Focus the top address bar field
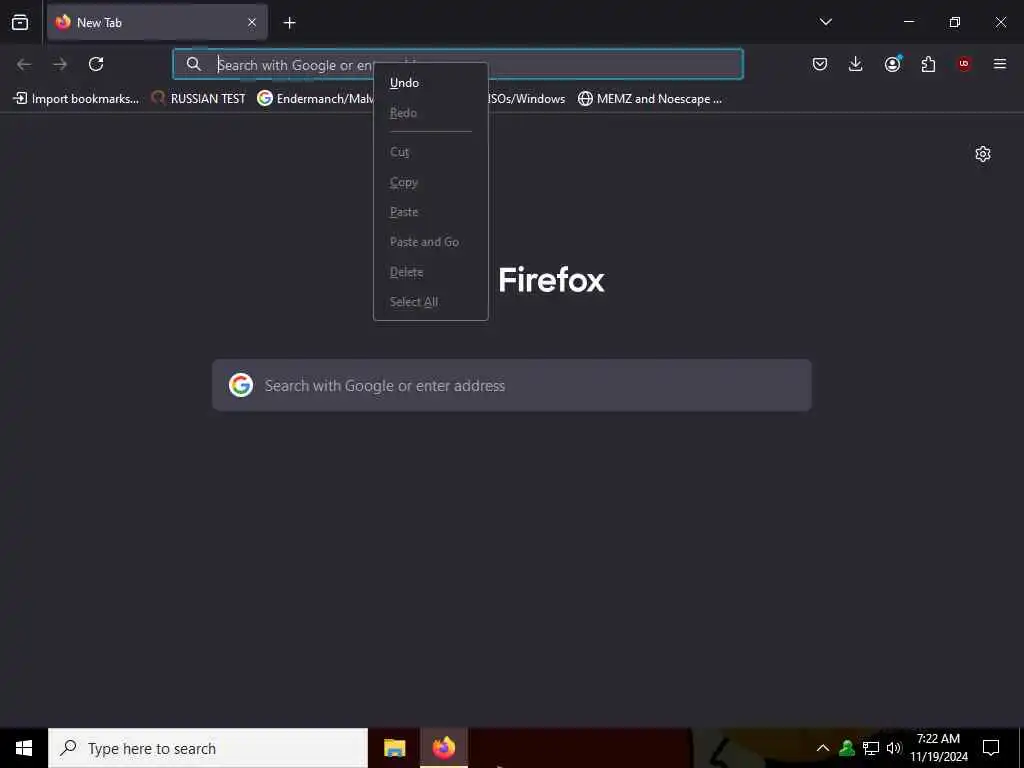This screenshot has width=1024, height=768. 458,64
